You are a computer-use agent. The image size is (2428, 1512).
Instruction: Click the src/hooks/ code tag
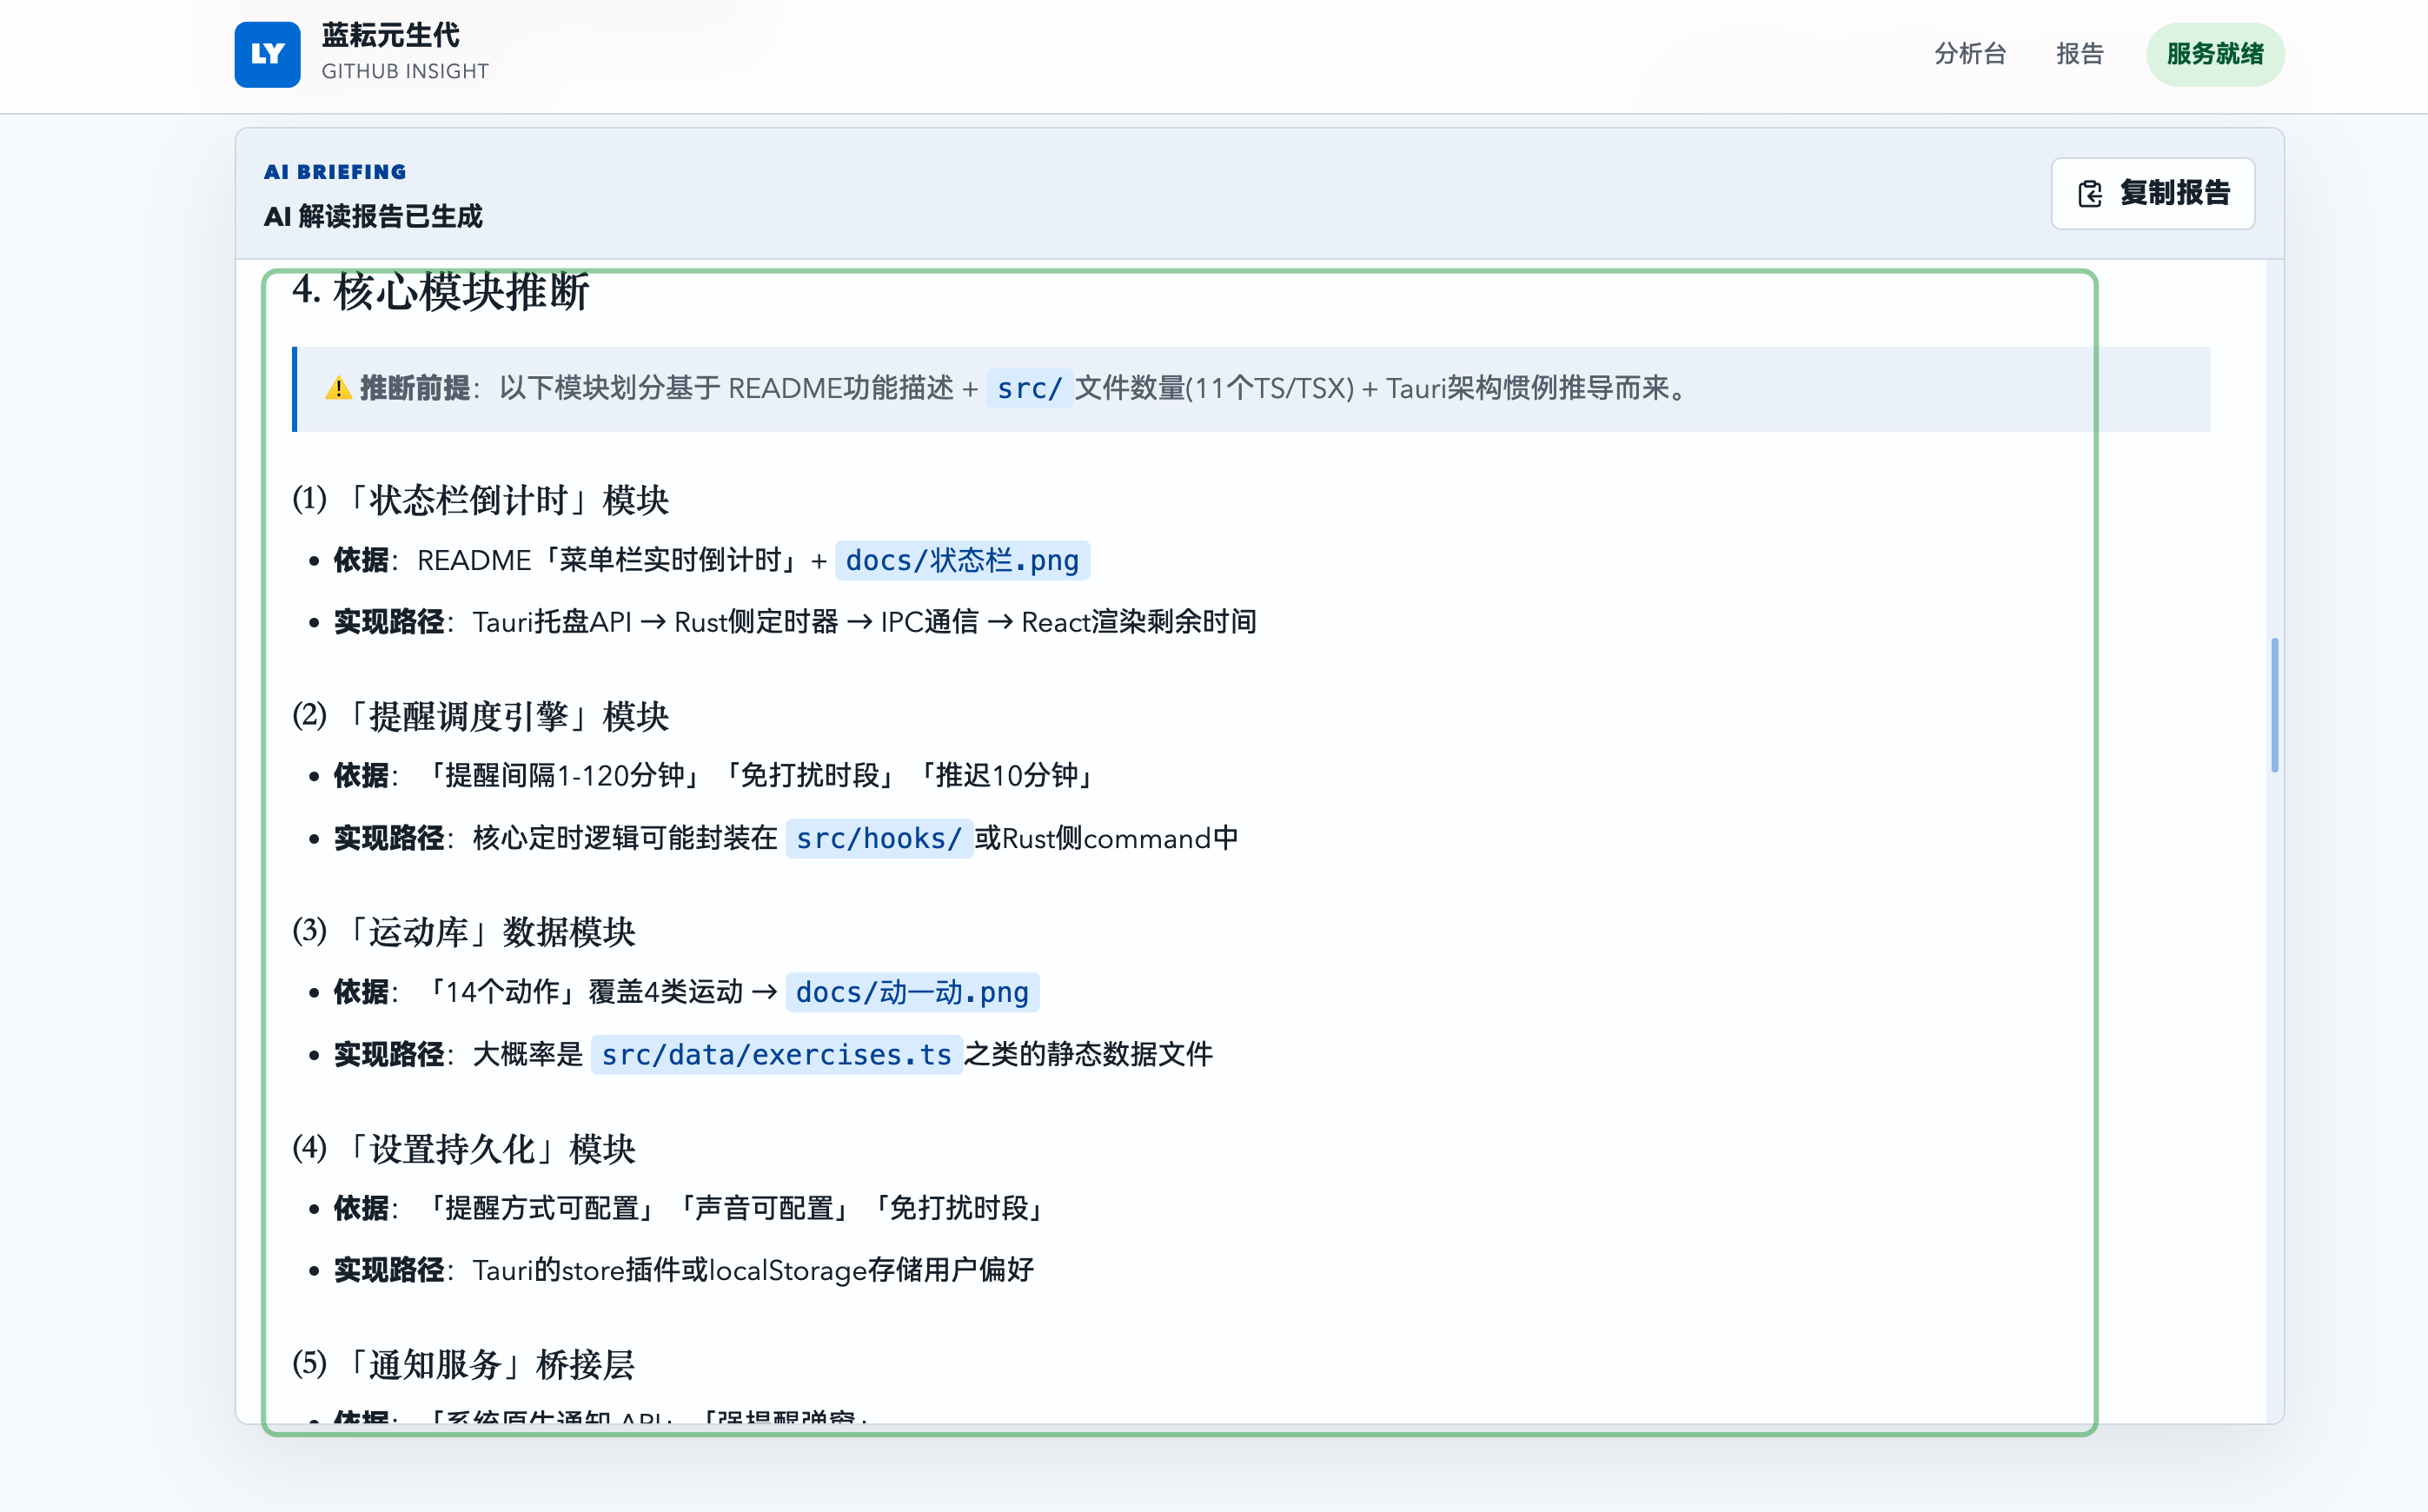(x=879, y=838)
